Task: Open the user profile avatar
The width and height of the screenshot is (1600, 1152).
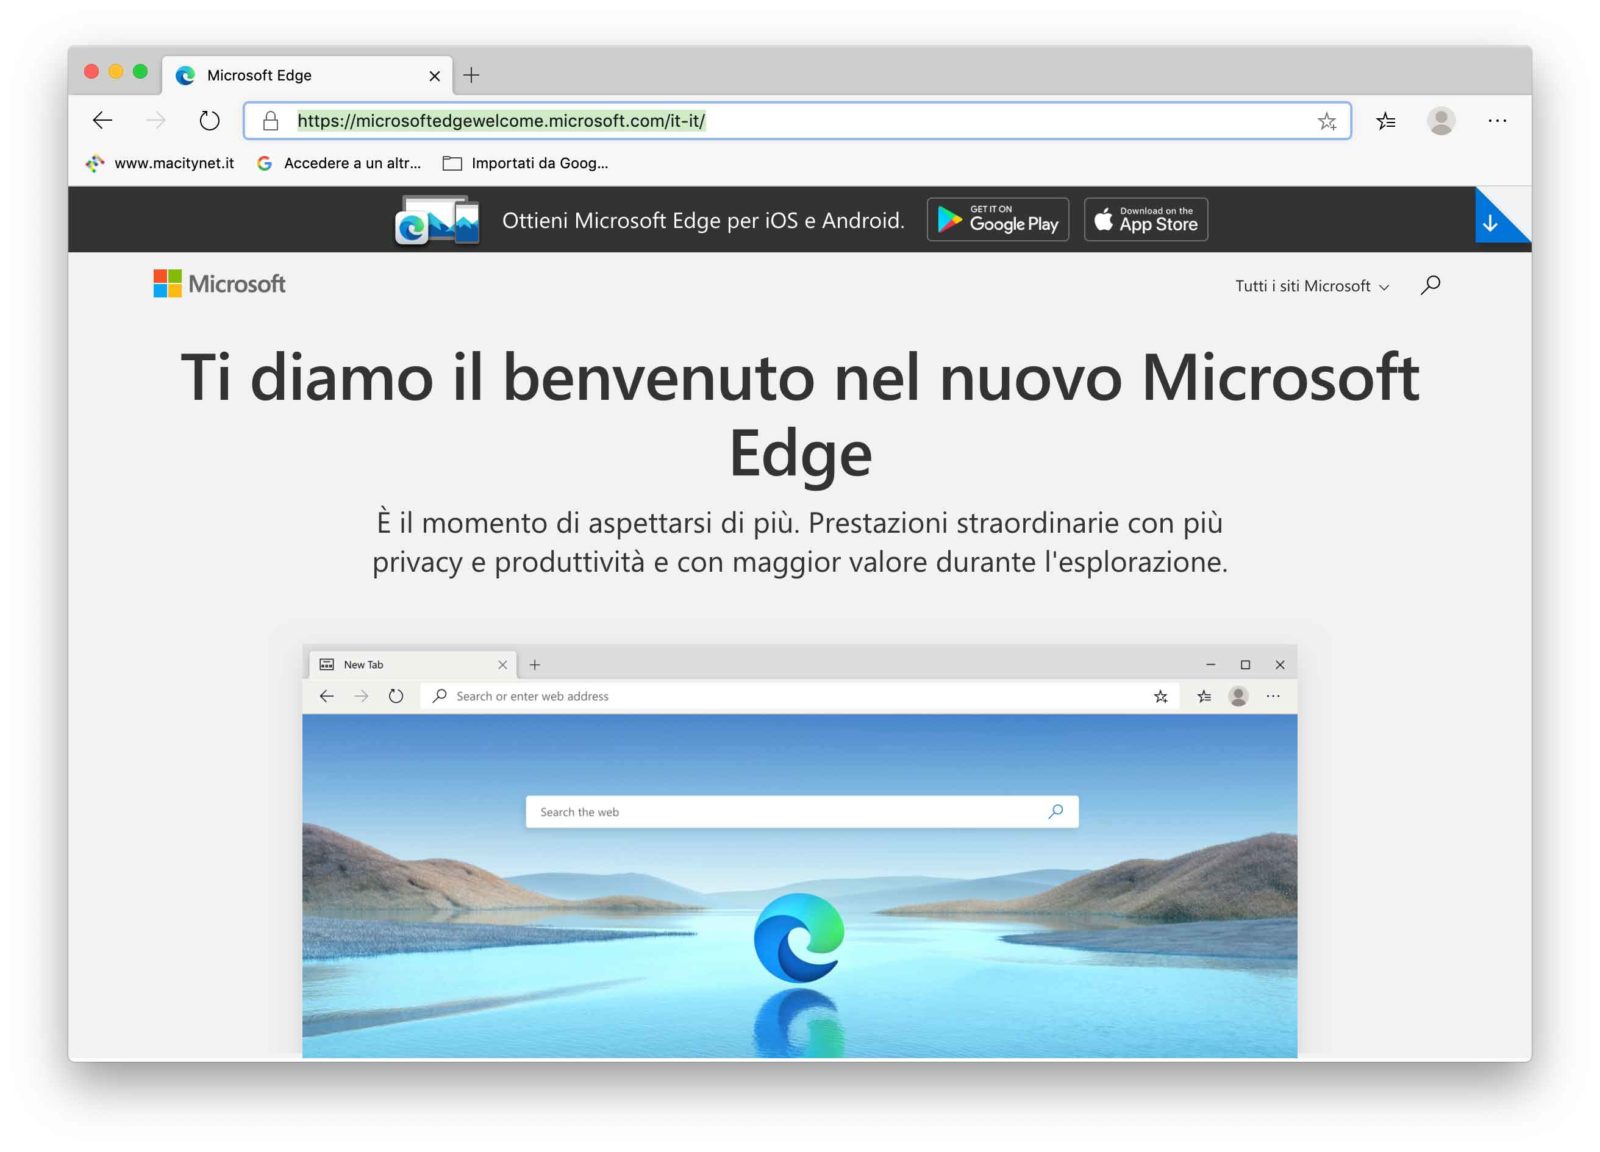Action: (1441, 121)
